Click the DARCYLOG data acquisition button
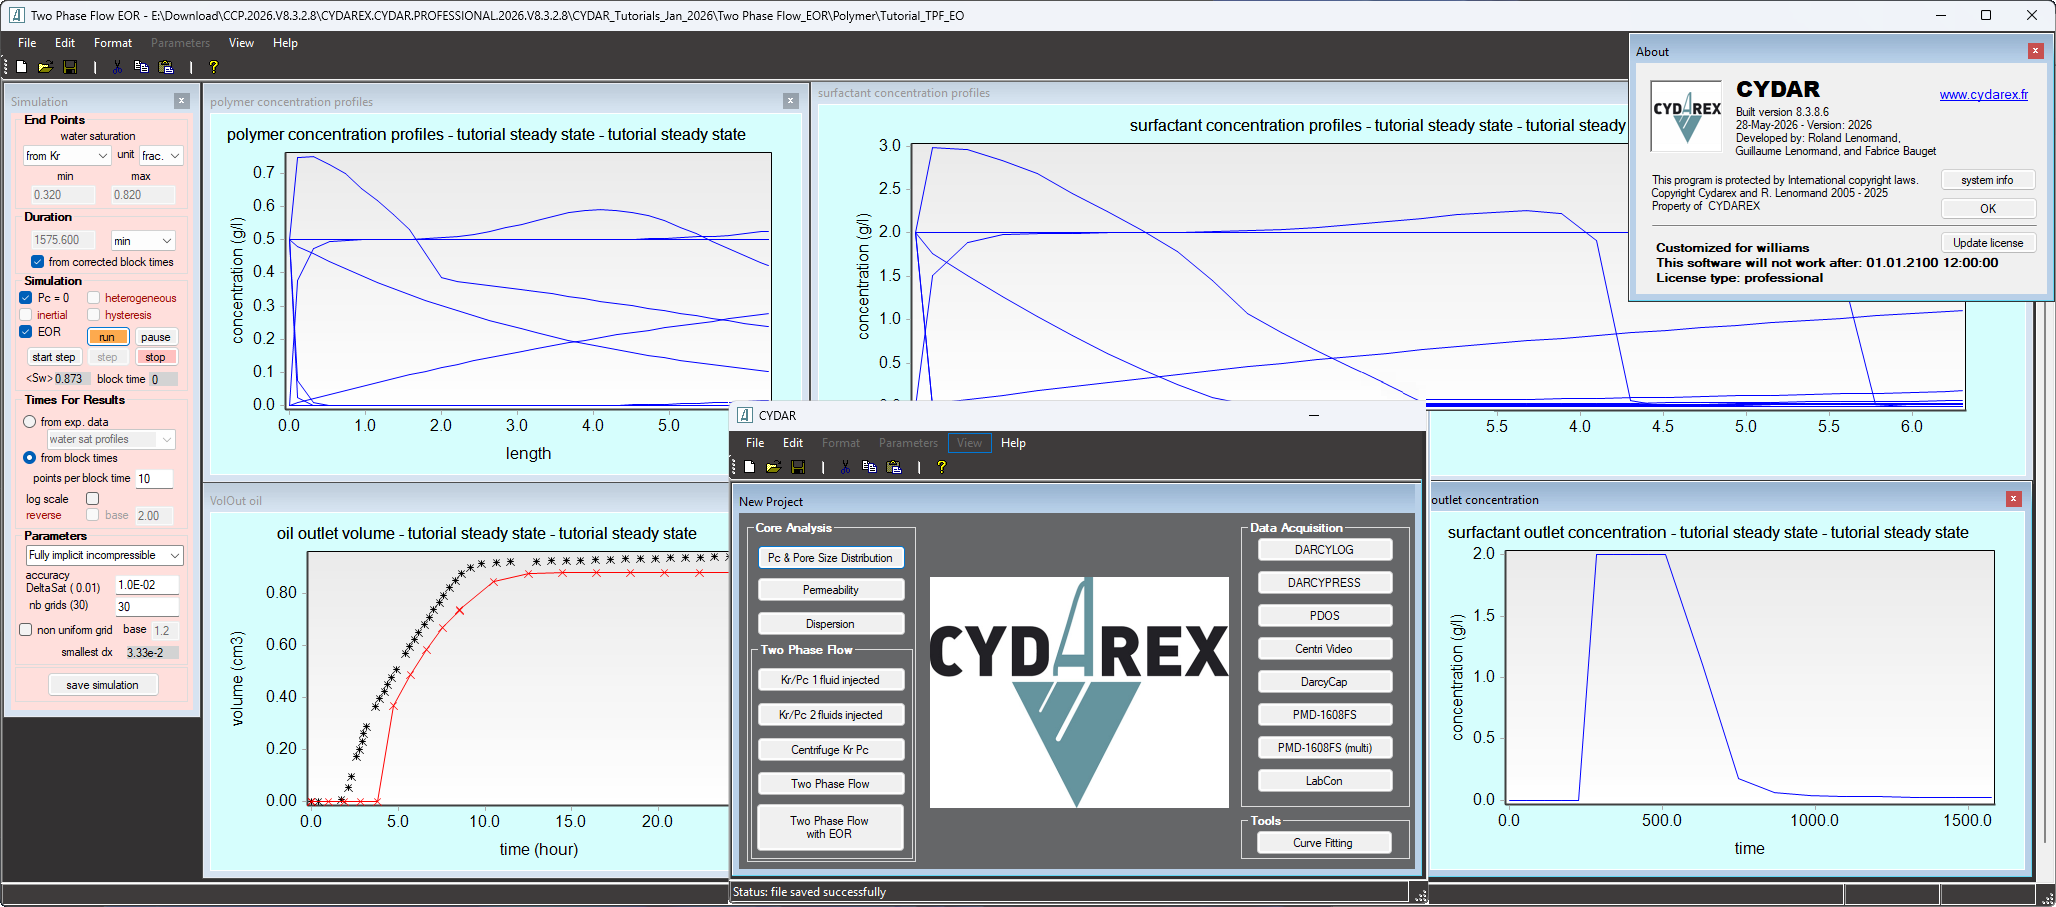The image size is (2056, 907). coord(1324,550)
